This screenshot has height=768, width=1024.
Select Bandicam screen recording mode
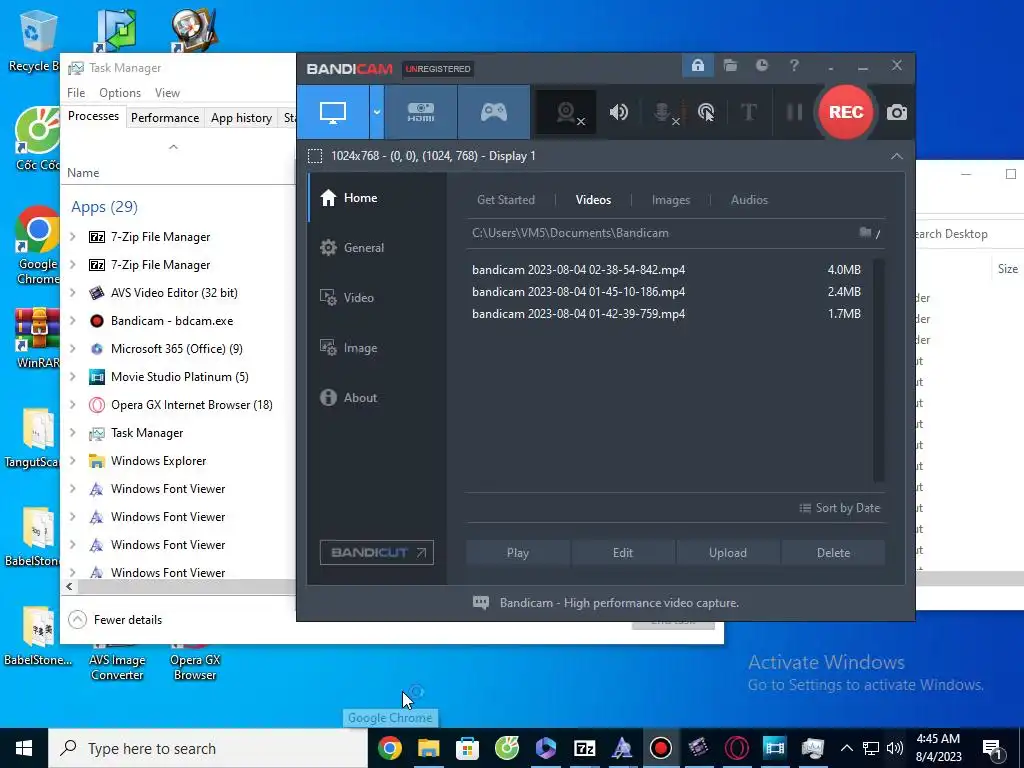pos(333,112)
